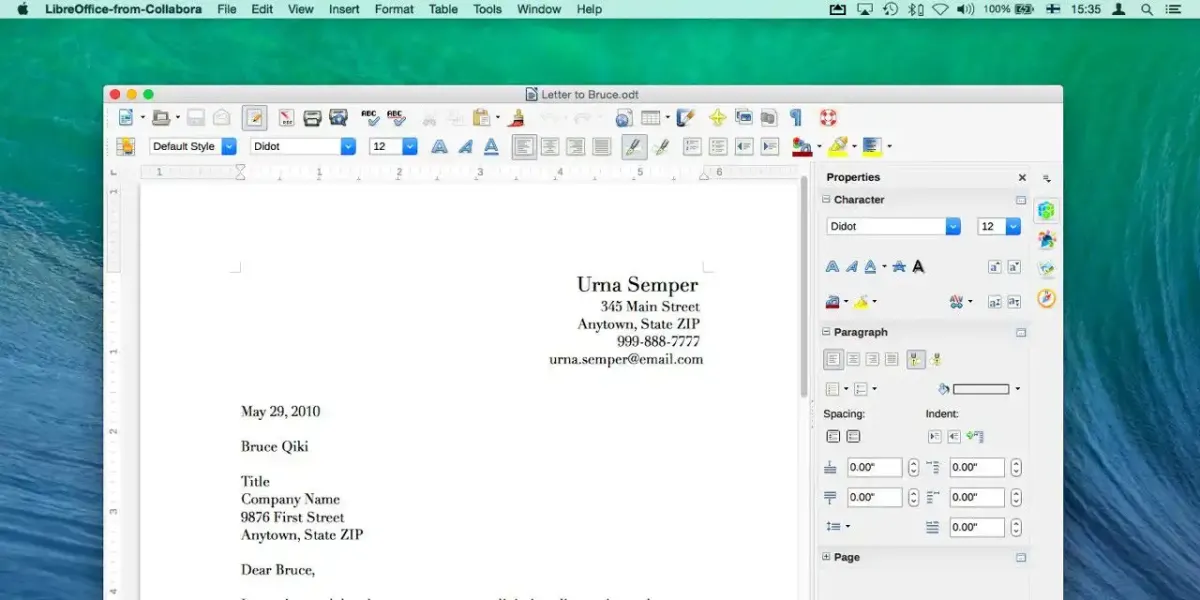
Task: Open the Print Preview icon
Action: pos(338,118)
